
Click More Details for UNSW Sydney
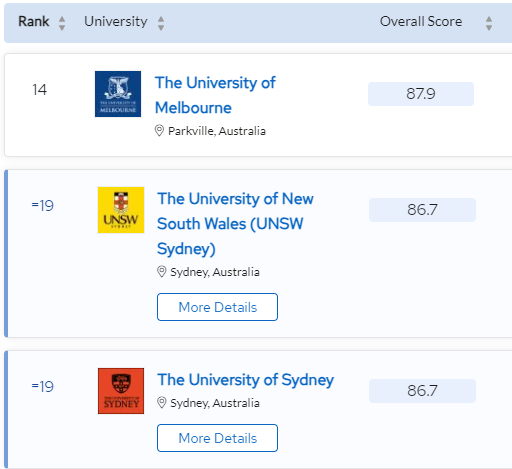[217, 307]
